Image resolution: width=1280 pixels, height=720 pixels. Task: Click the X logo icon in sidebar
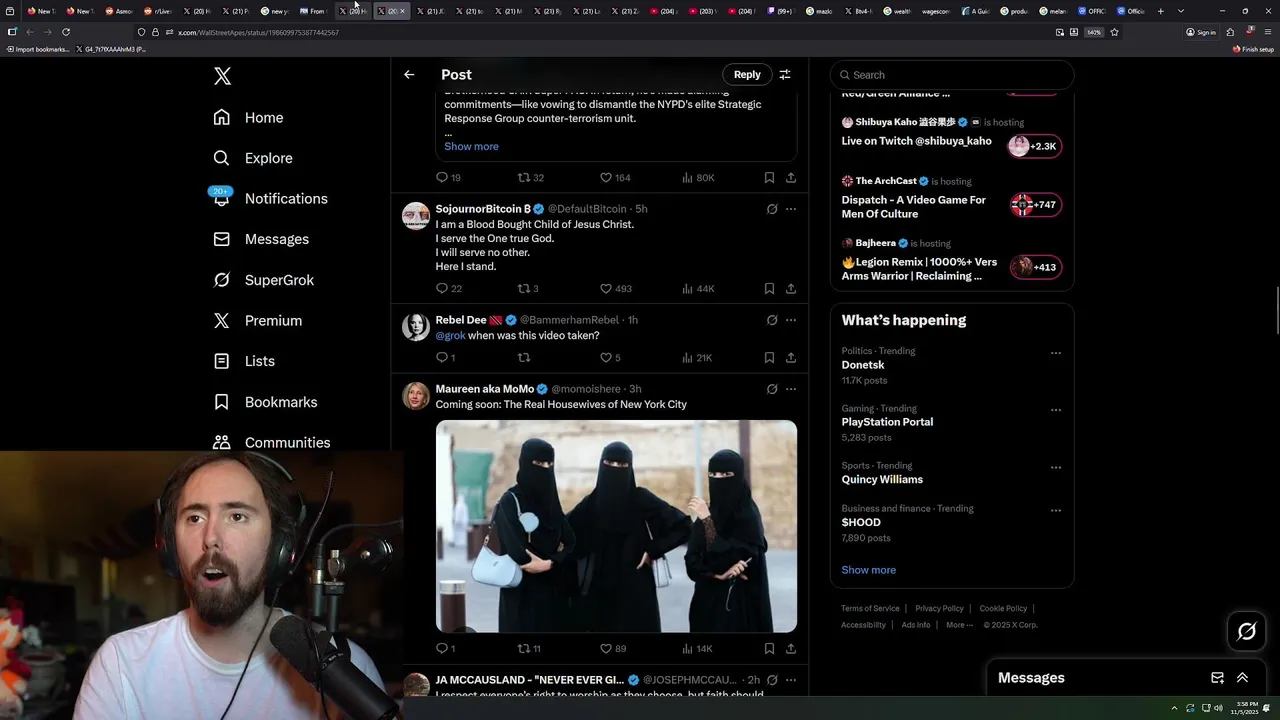tap(222, 76)
